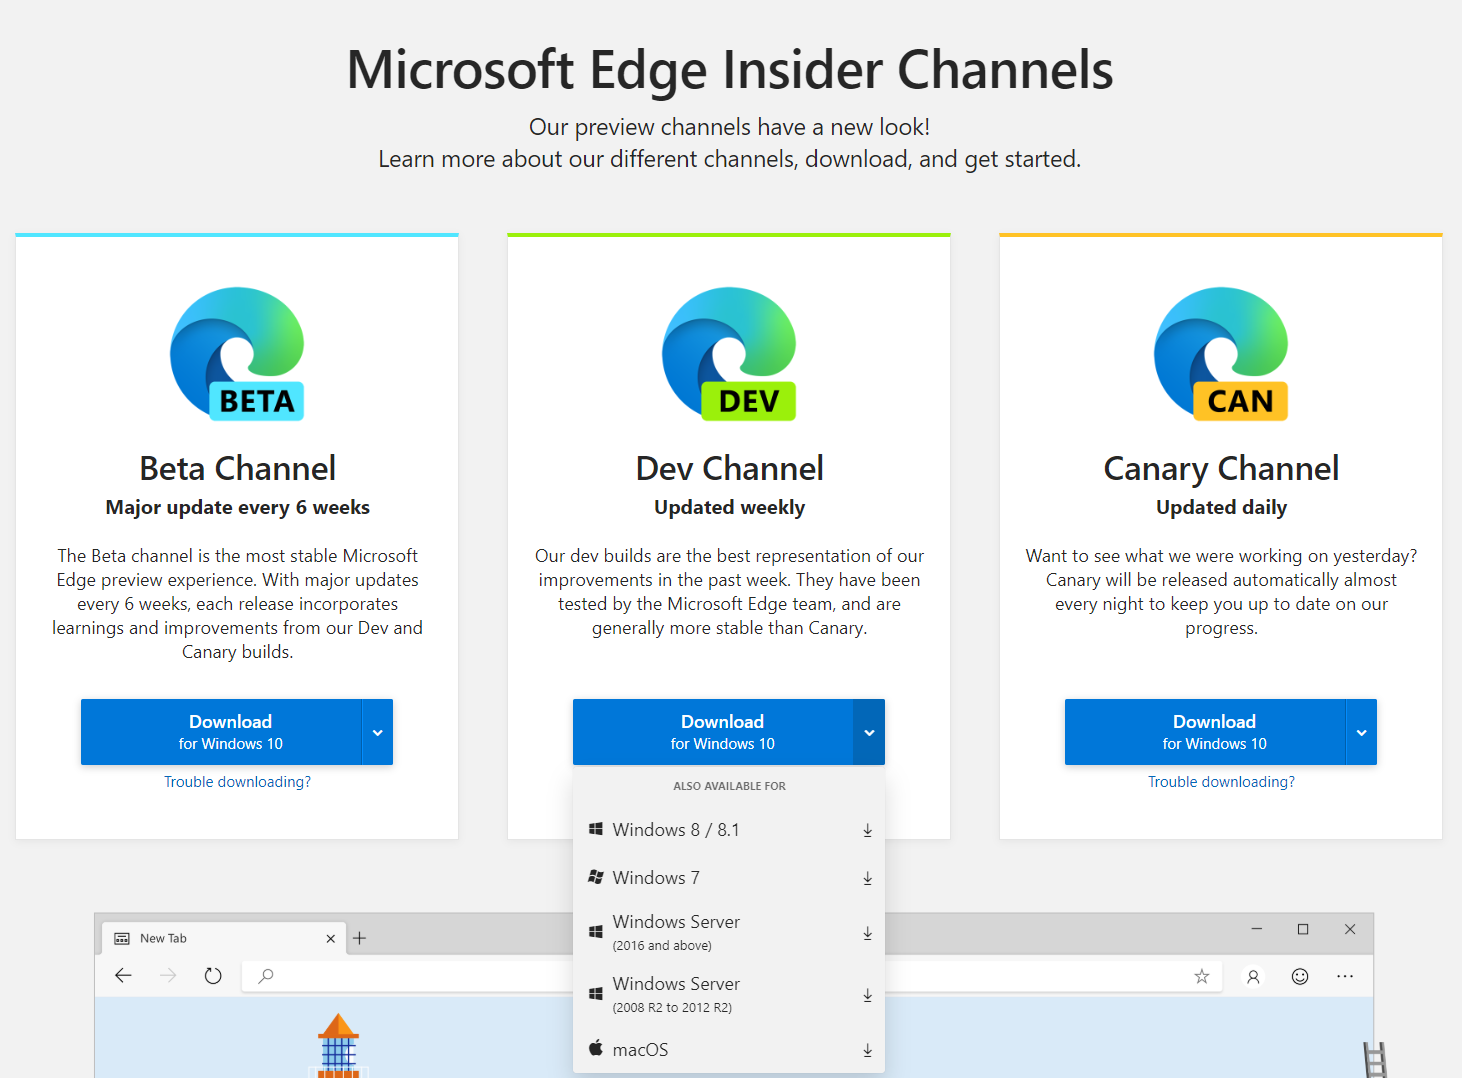Open the ellipsis menu in the browser preview
The image size is (1462, 1078).
(1345, 976)
